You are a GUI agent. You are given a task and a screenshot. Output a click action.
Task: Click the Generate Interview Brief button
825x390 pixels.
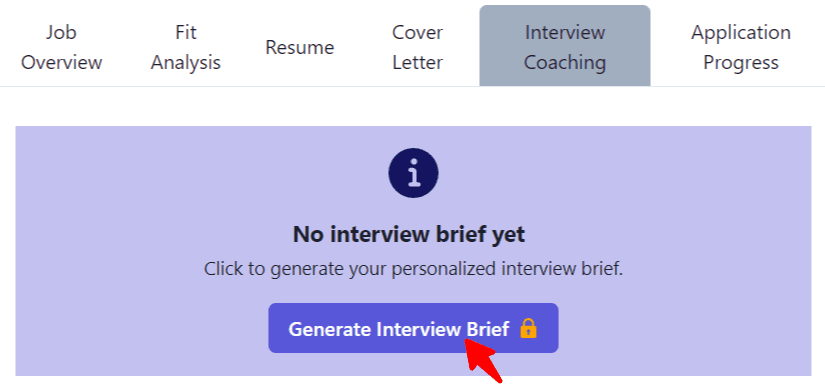click(x=413, y=328)
